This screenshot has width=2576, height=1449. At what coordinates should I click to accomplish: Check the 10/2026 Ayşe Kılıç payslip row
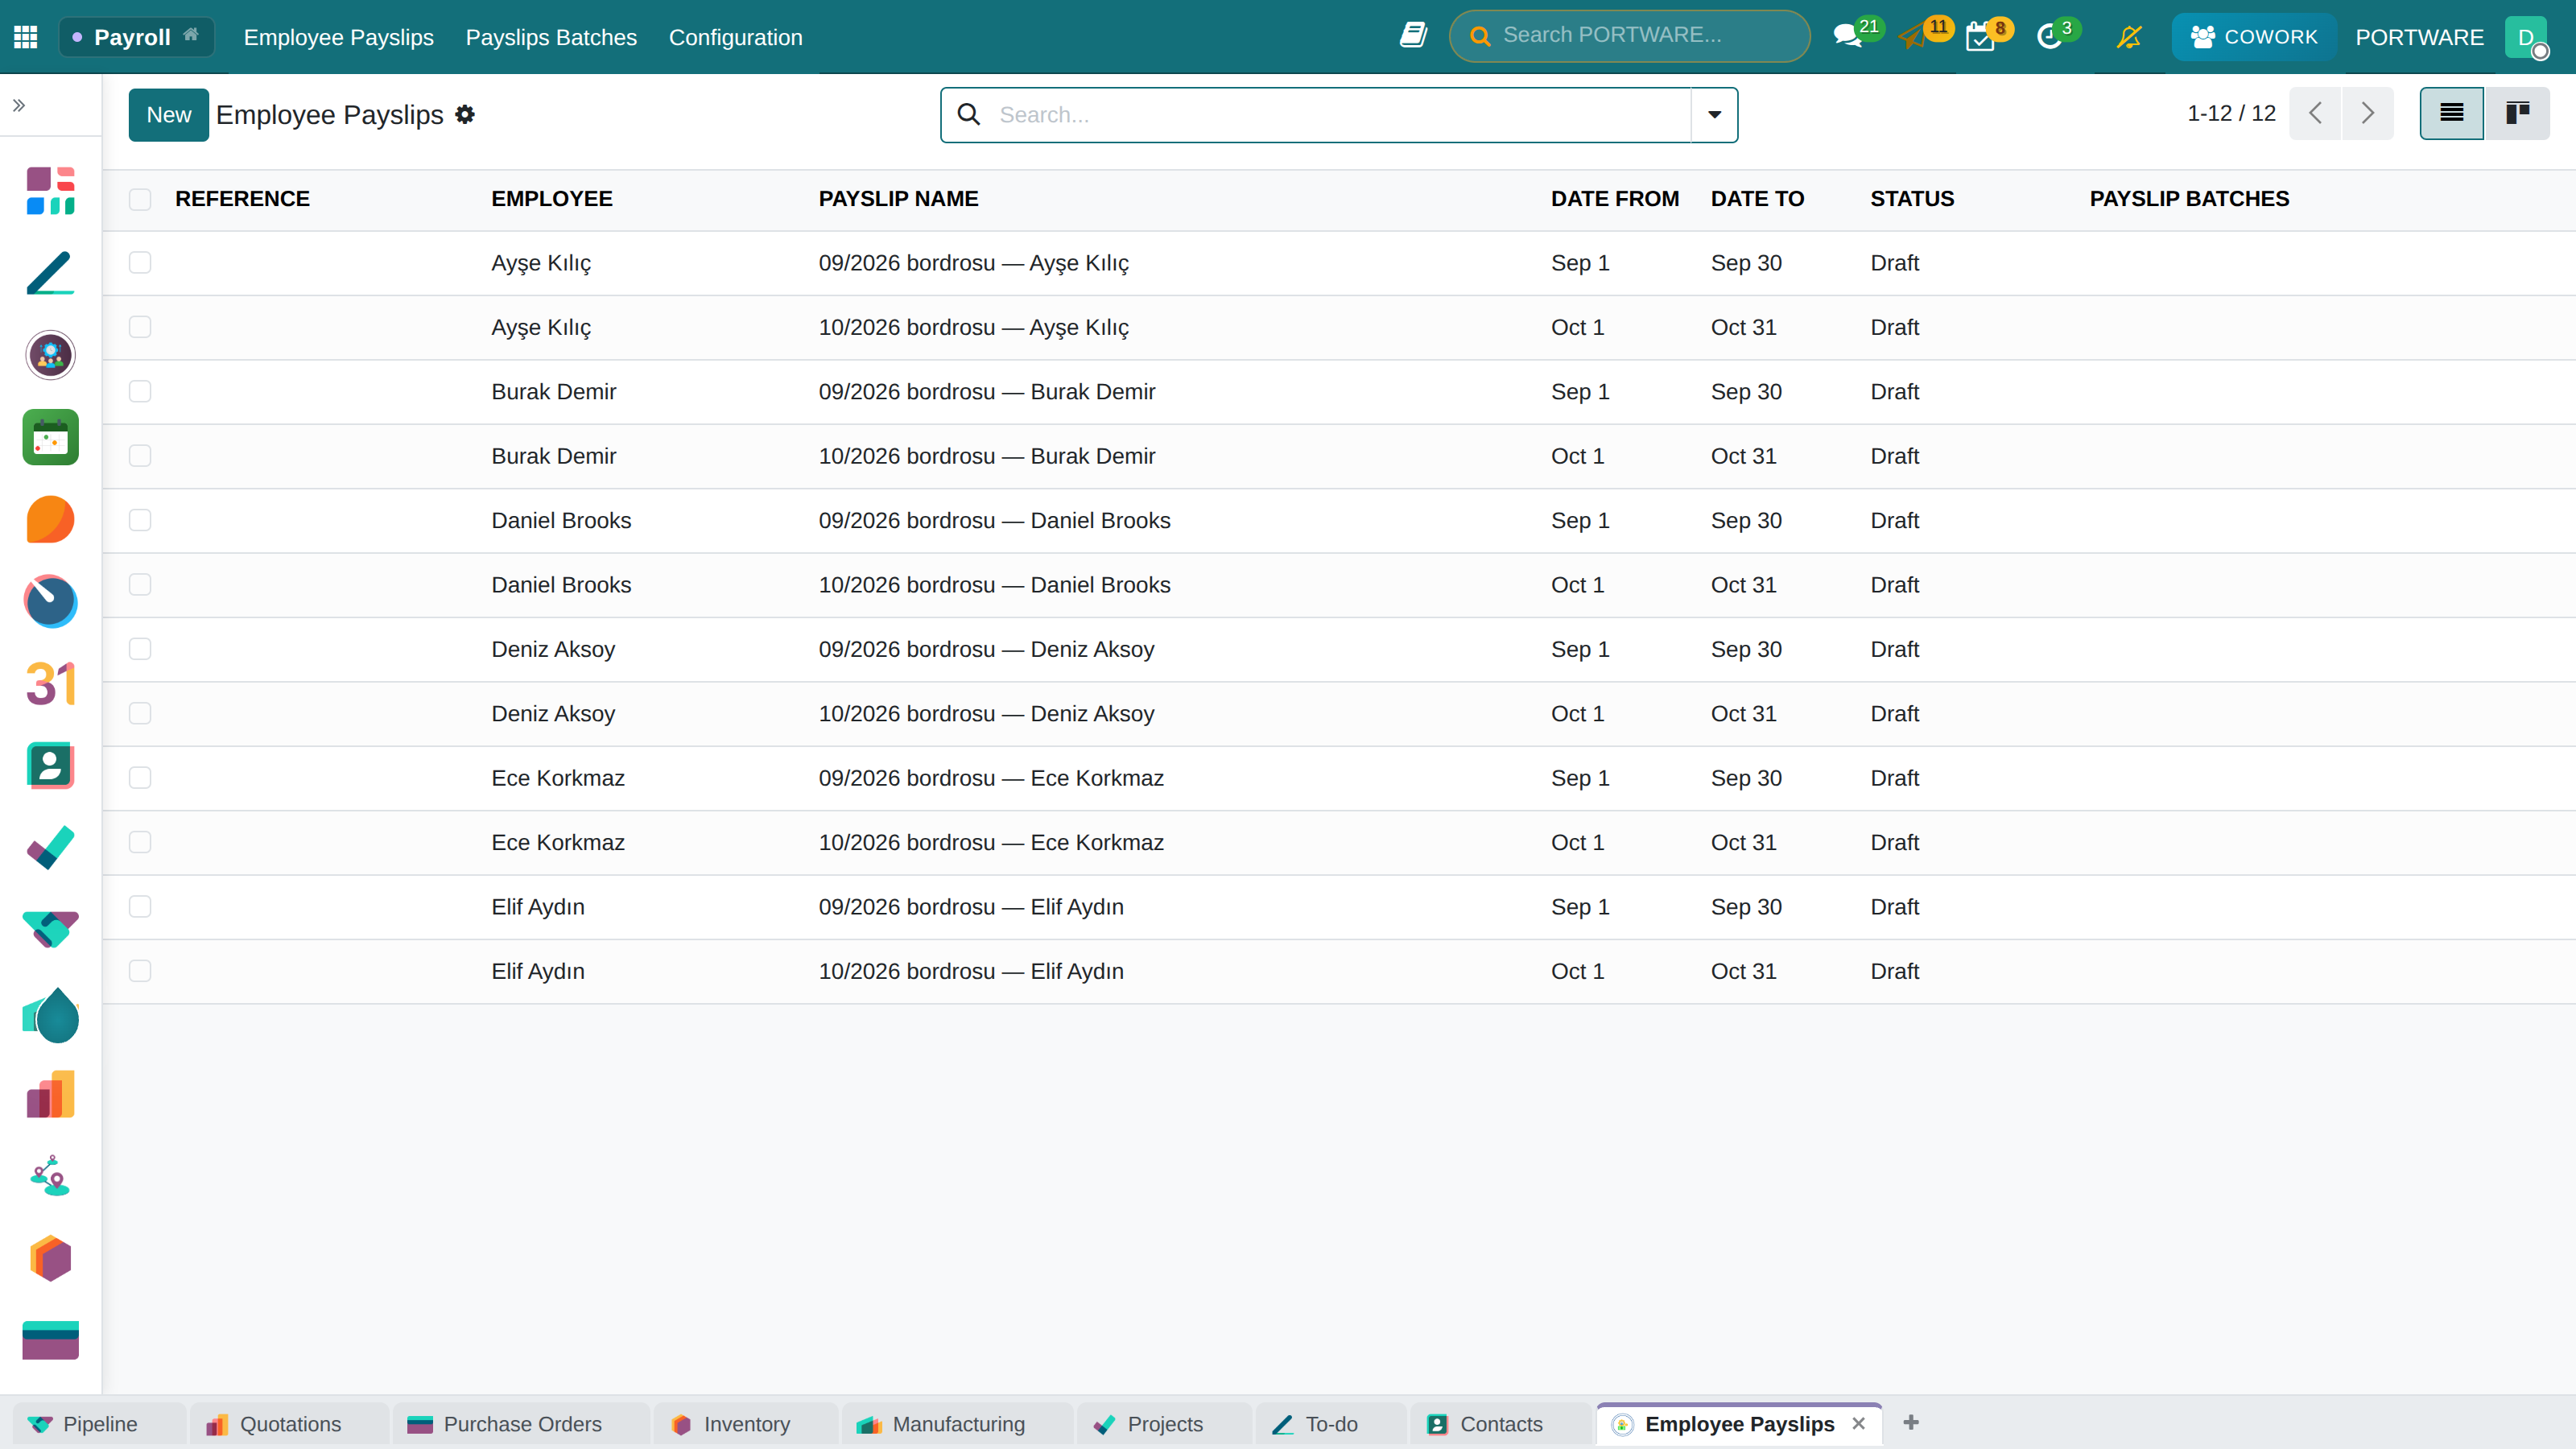(140, 327)
